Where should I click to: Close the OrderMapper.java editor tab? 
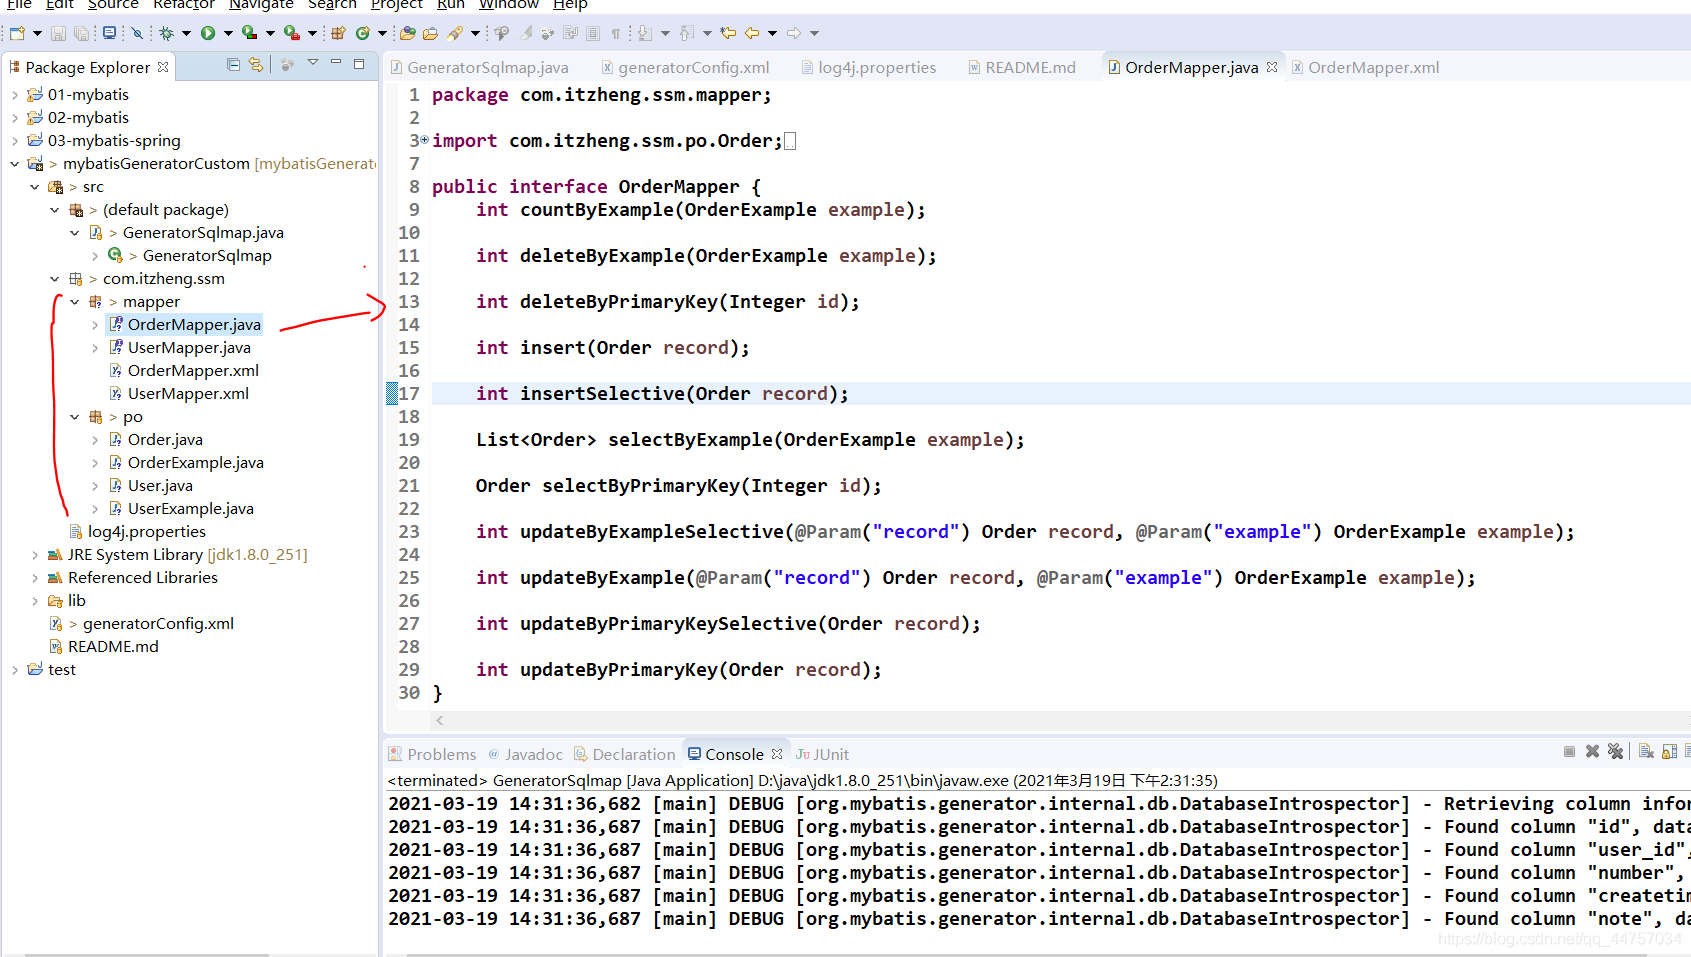(1272, 67)
